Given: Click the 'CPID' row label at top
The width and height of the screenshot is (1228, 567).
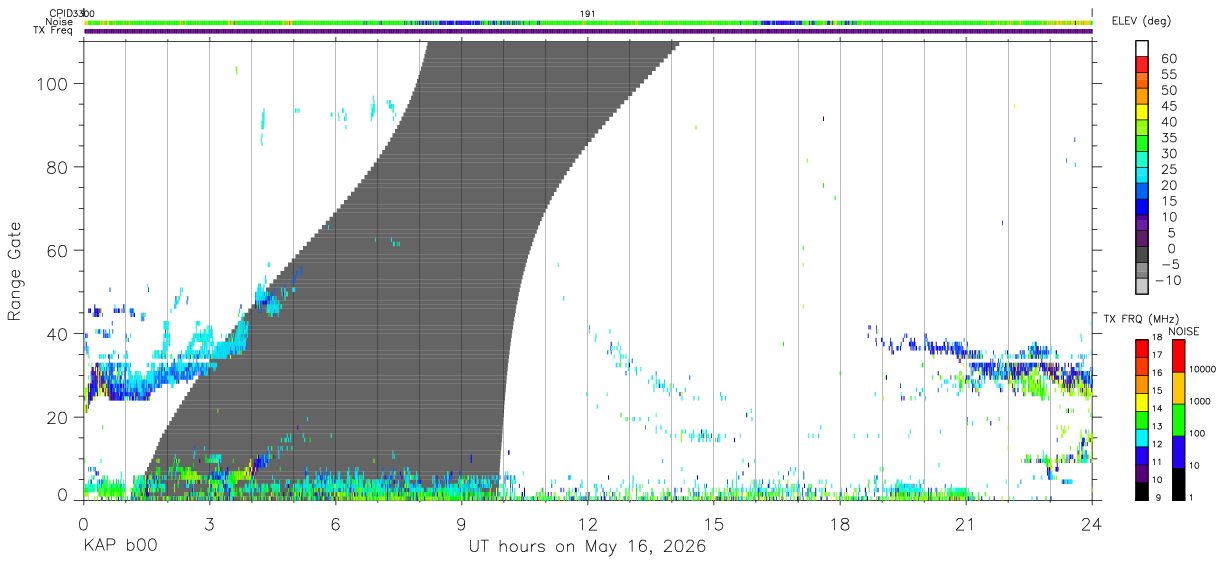Looking at the screenshot, I should coord(60,13).
